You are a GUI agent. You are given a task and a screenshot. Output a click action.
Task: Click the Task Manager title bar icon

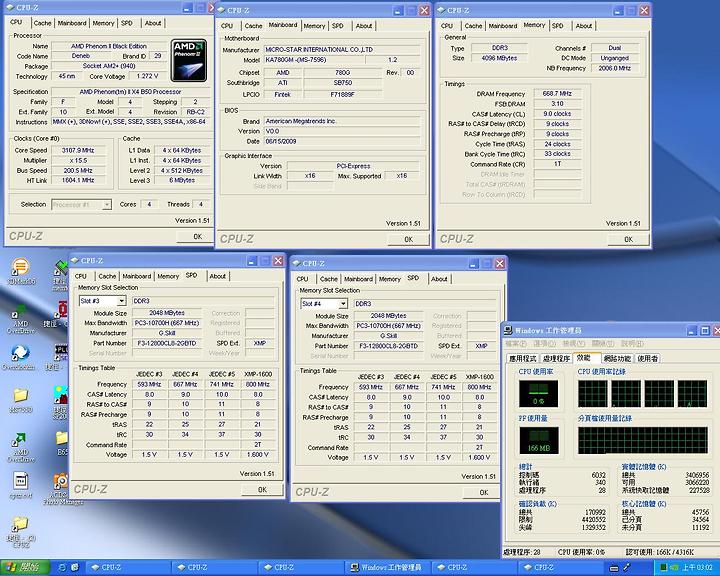508,330
